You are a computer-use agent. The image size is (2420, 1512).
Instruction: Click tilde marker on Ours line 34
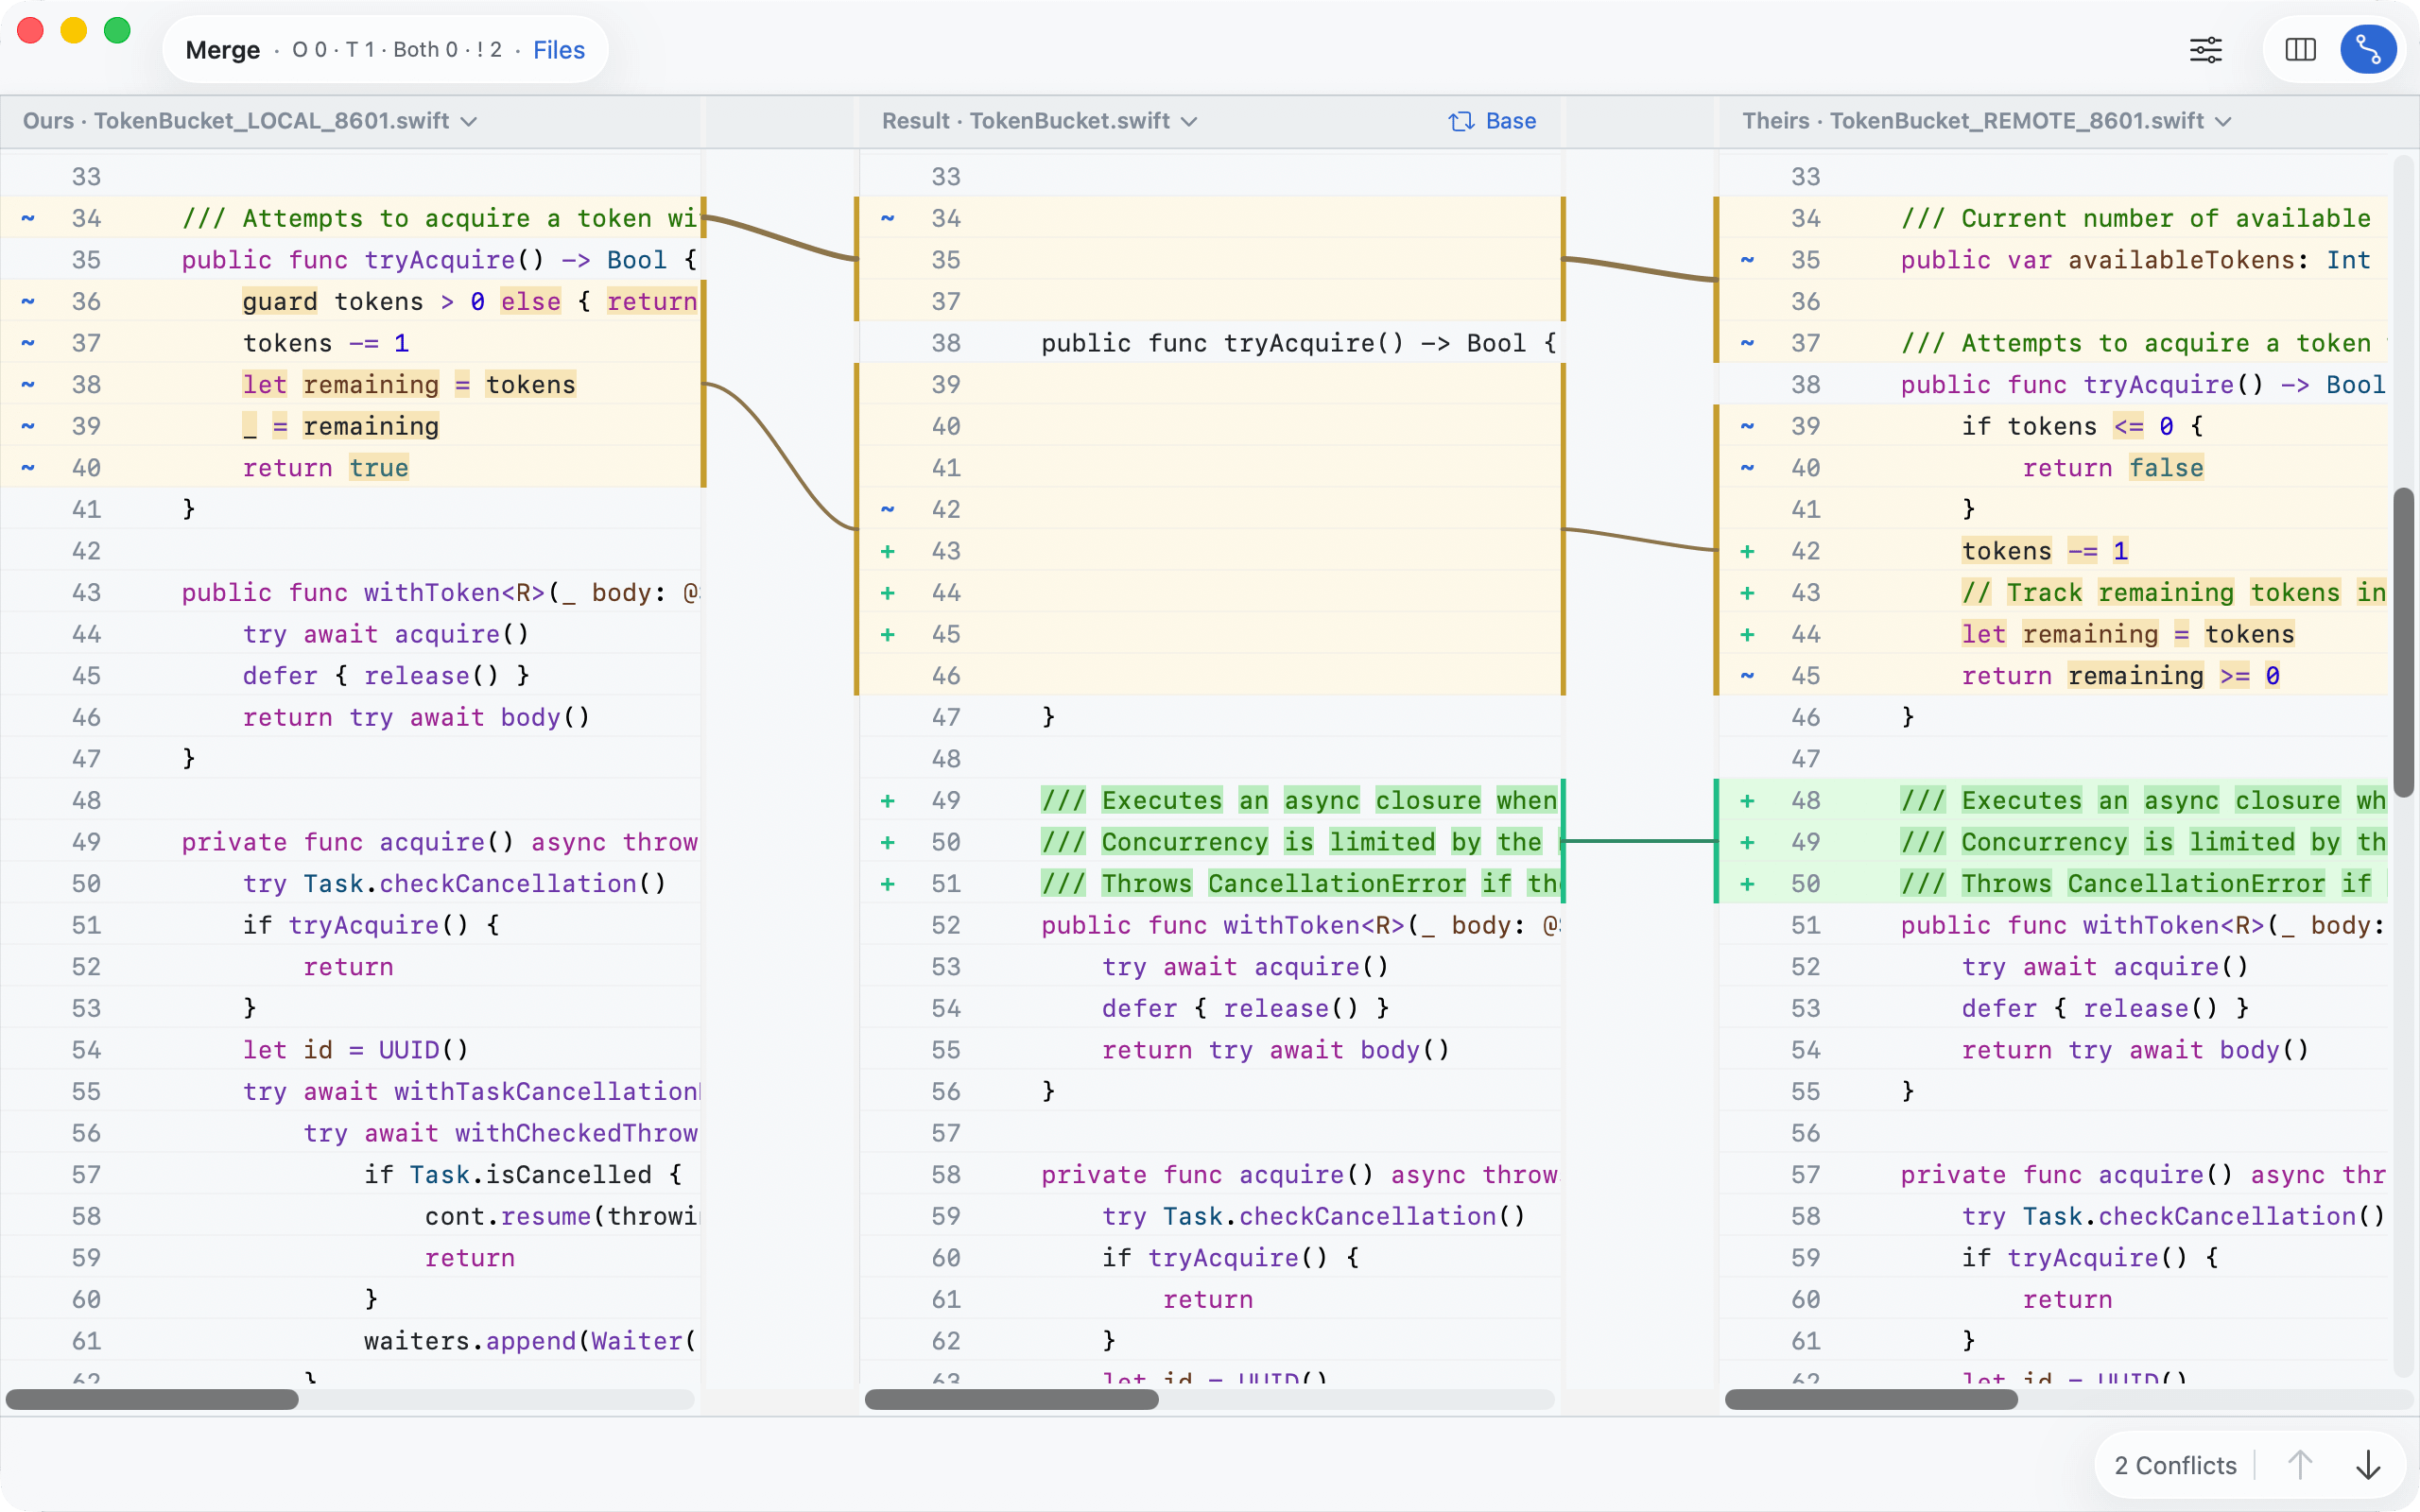(28, 218)
